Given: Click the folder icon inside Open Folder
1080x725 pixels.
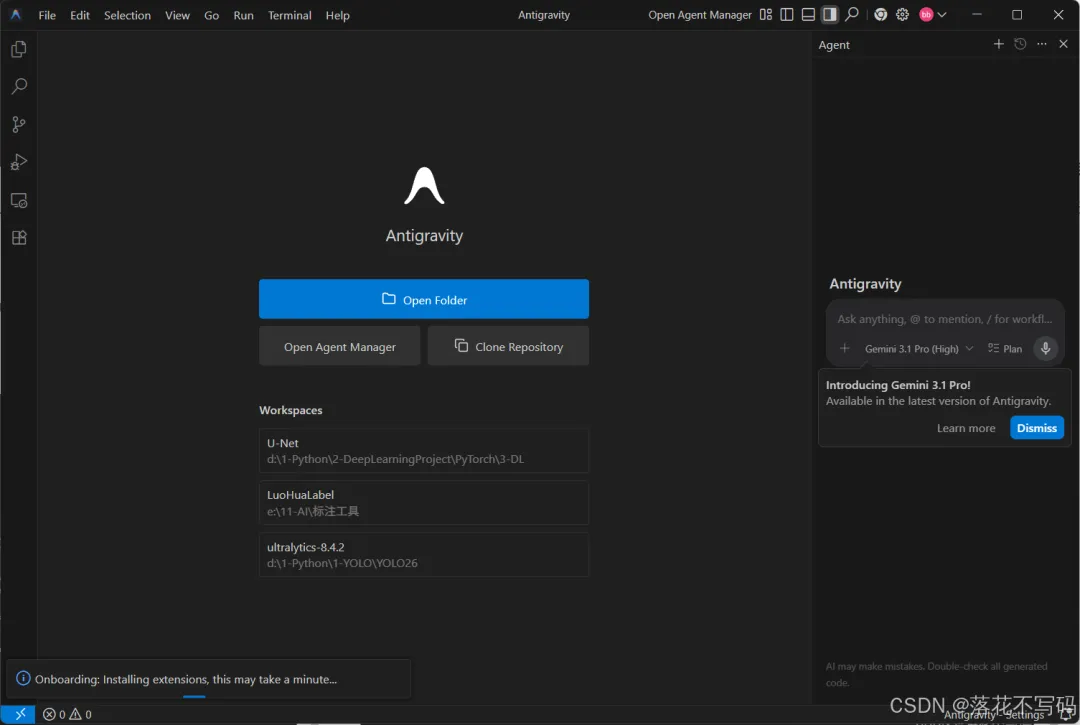Looking at the screenshot, I should 388,299.
